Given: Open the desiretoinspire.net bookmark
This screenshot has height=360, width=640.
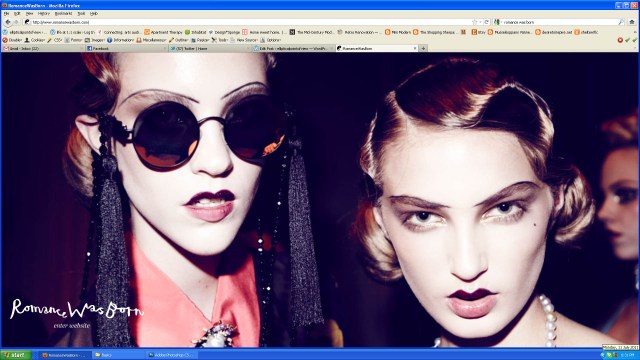Looking at the screenshot, I should pyautogui.click(x=554, y=32).
